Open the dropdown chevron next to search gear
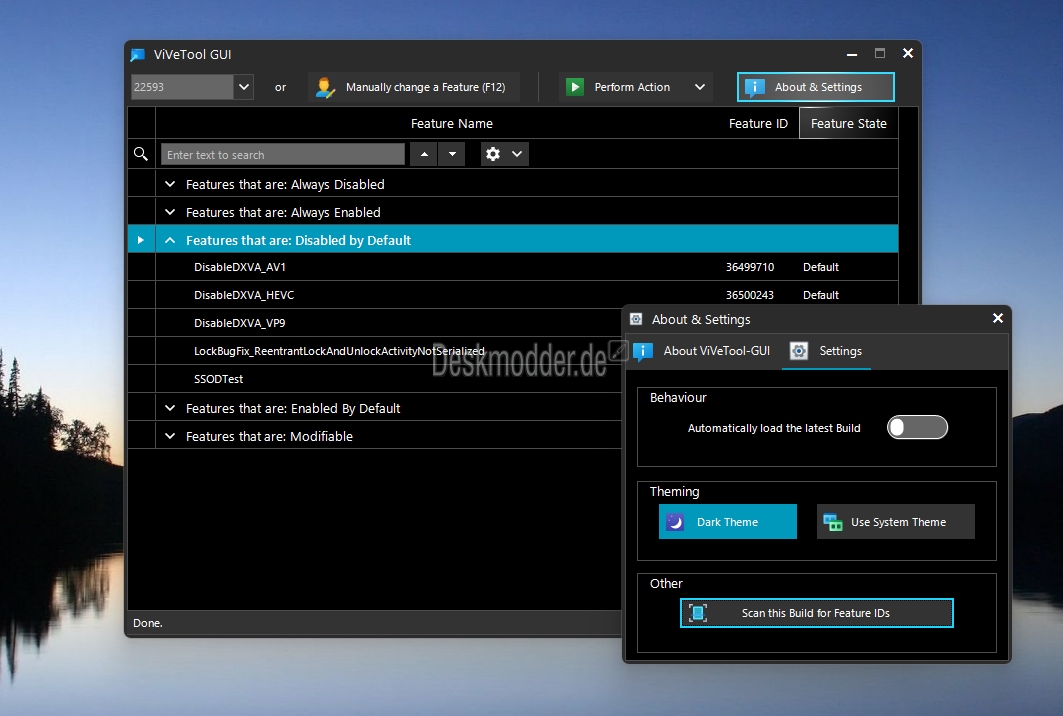This screenshot has width=1063, height=716. pos(517,154)
